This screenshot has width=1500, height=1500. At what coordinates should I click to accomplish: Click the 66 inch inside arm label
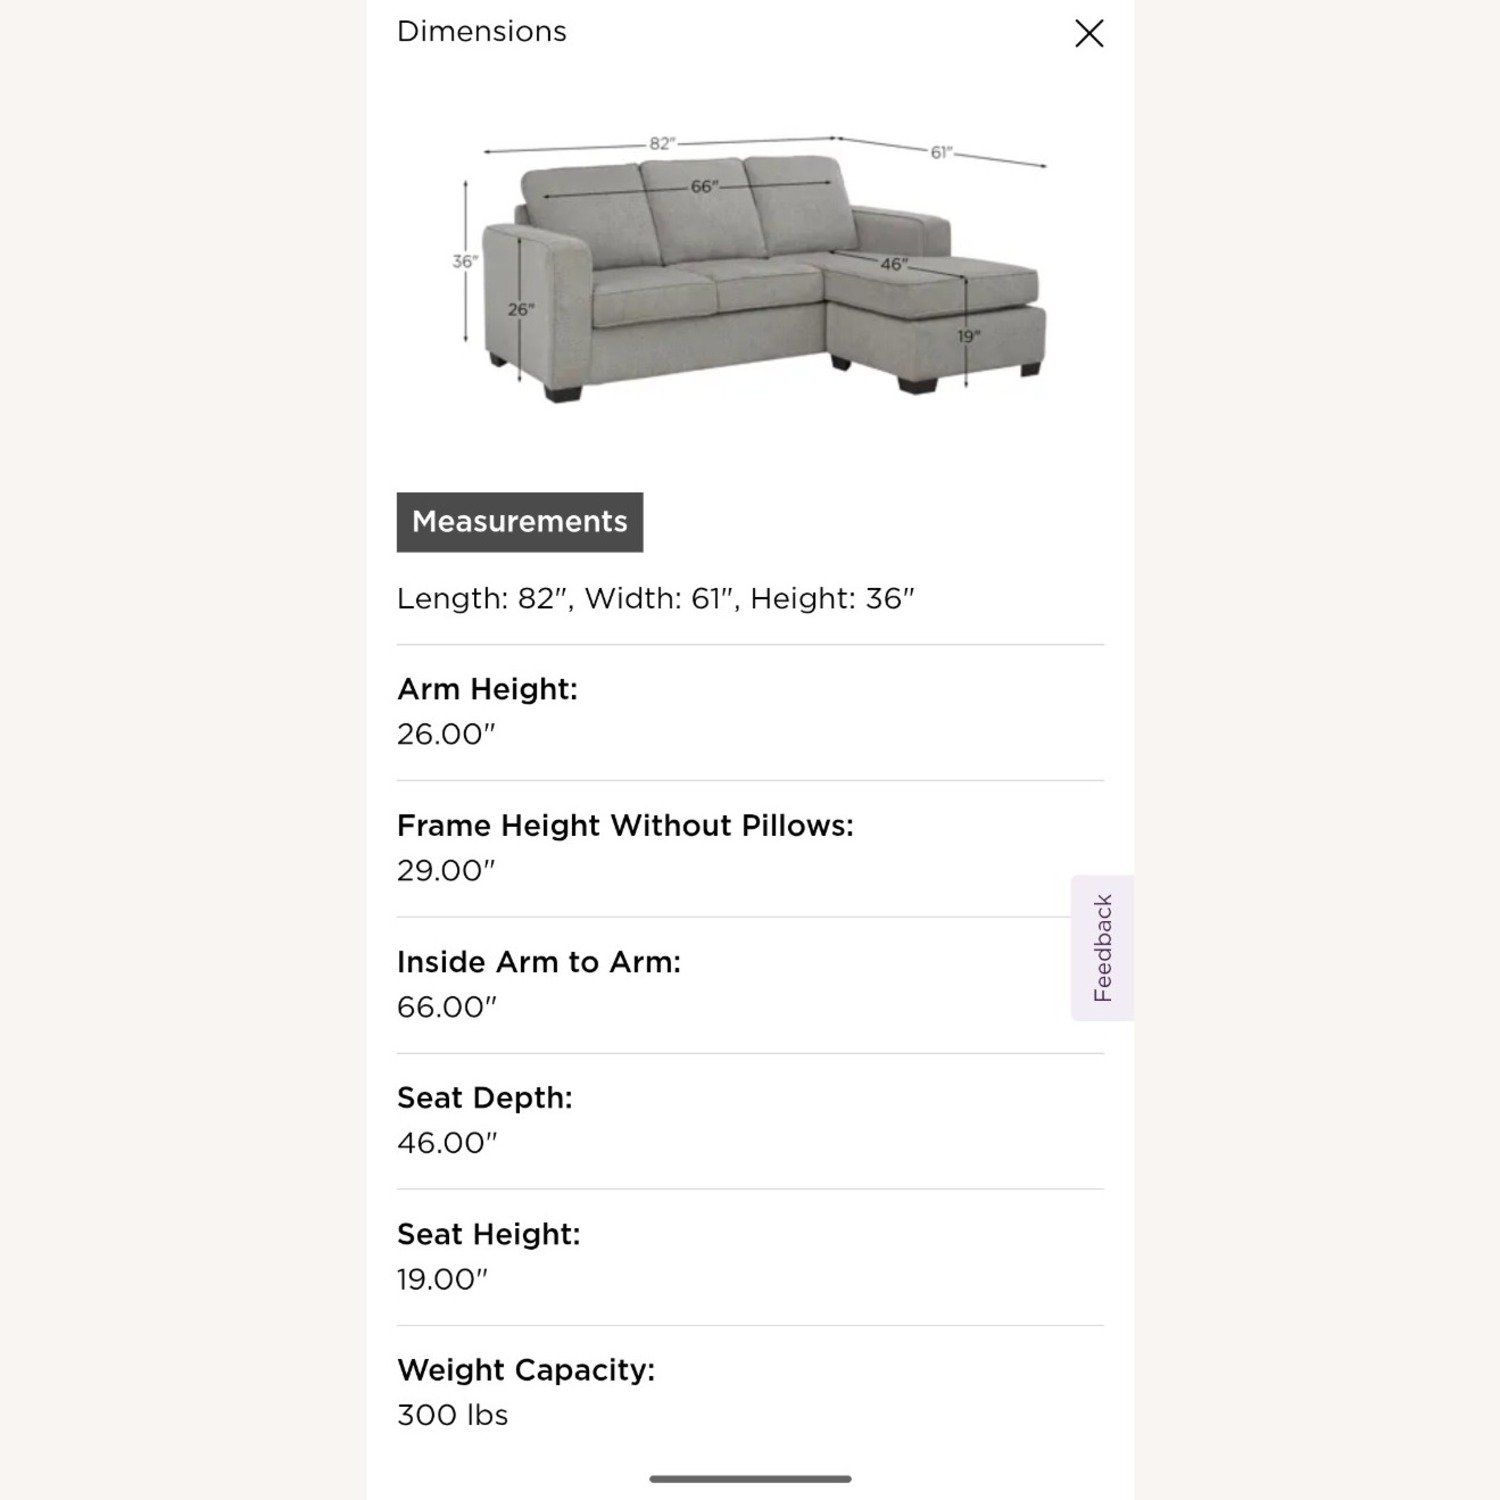coord(706,185)
